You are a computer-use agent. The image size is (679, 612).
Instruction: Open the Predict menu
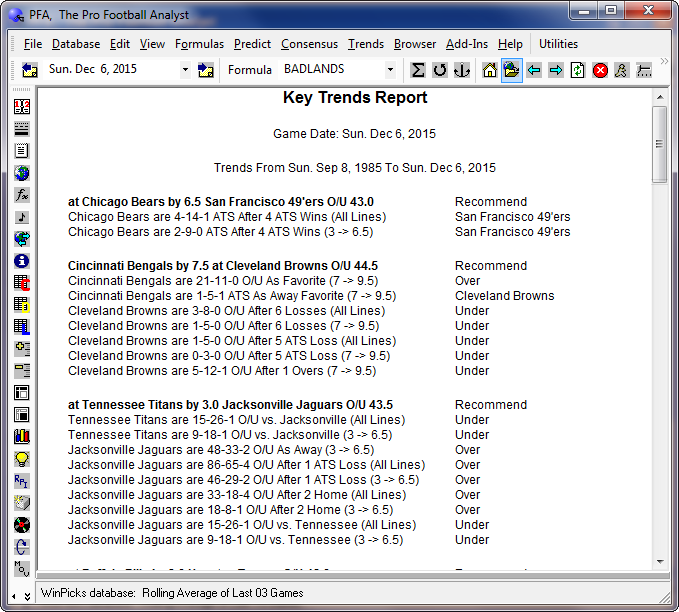(252, 44)
